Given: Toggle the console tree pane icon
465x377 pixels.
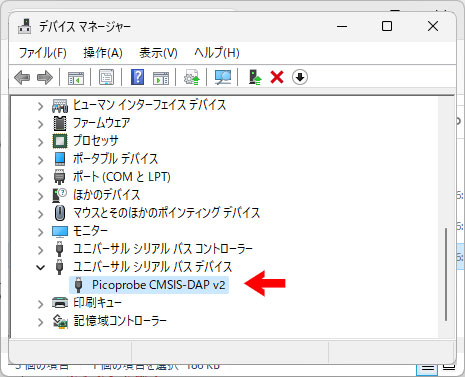Looking at the screenshot, I should [76, 78].
